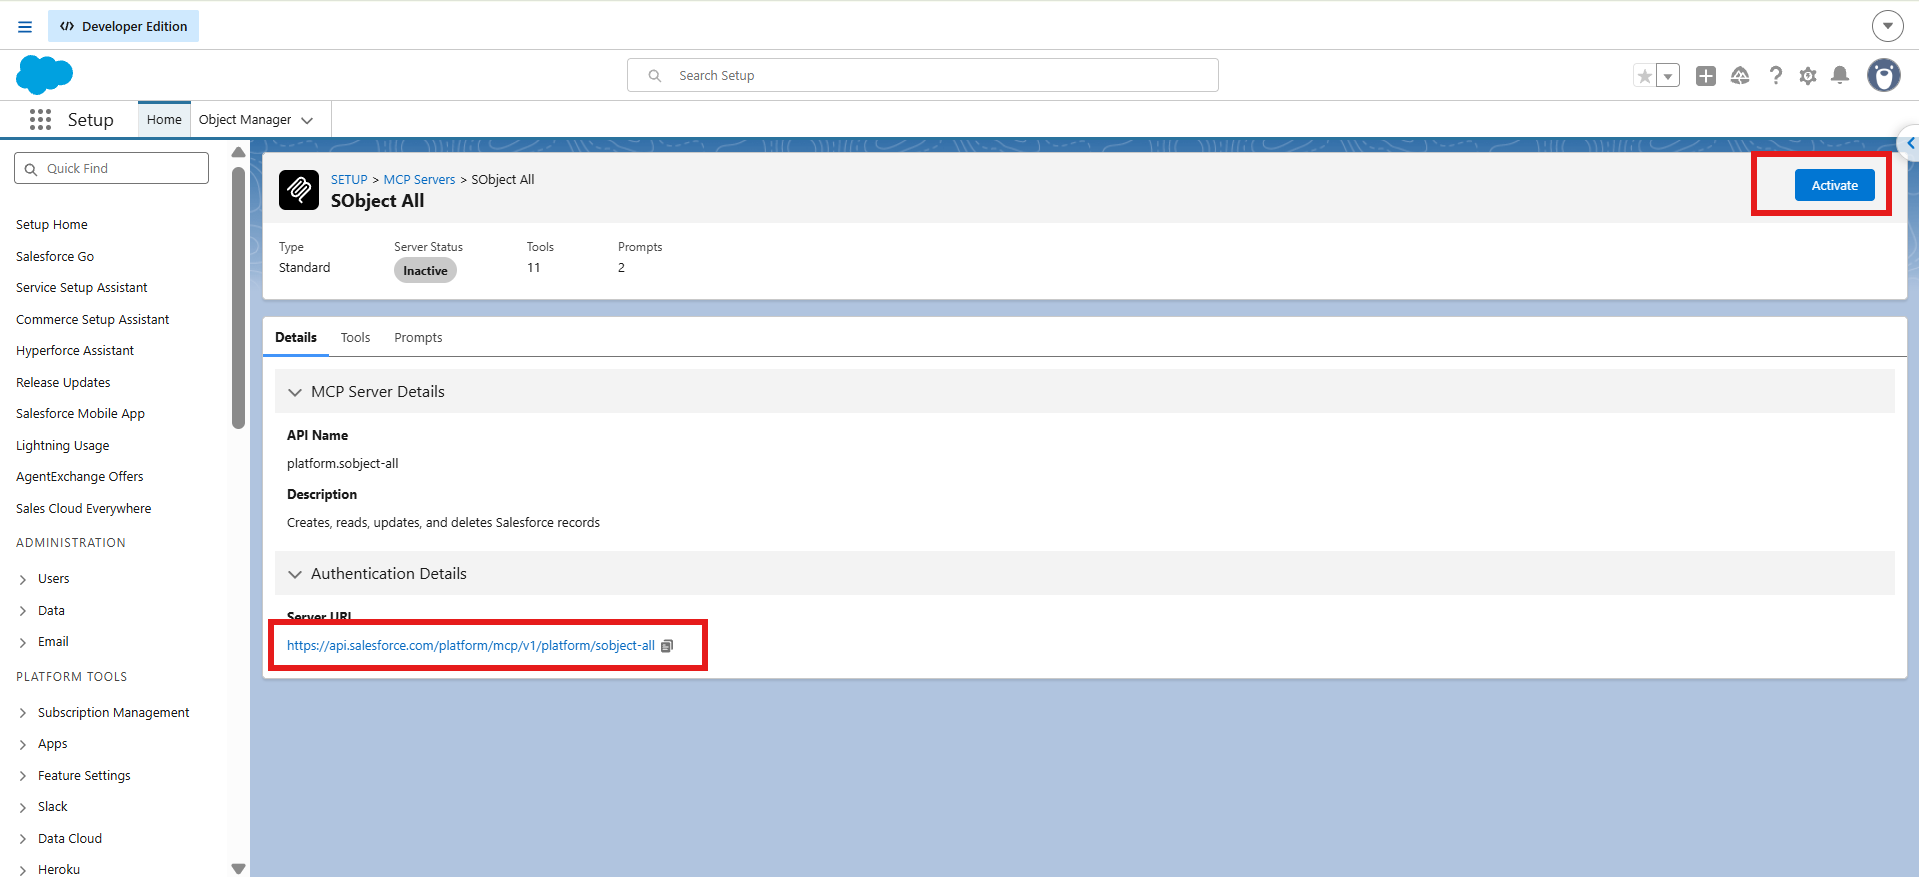Screen dimensions: 1919x877
Task: Open the help question mark icon
Action: pyautogui.click(x=1775, y=76)
